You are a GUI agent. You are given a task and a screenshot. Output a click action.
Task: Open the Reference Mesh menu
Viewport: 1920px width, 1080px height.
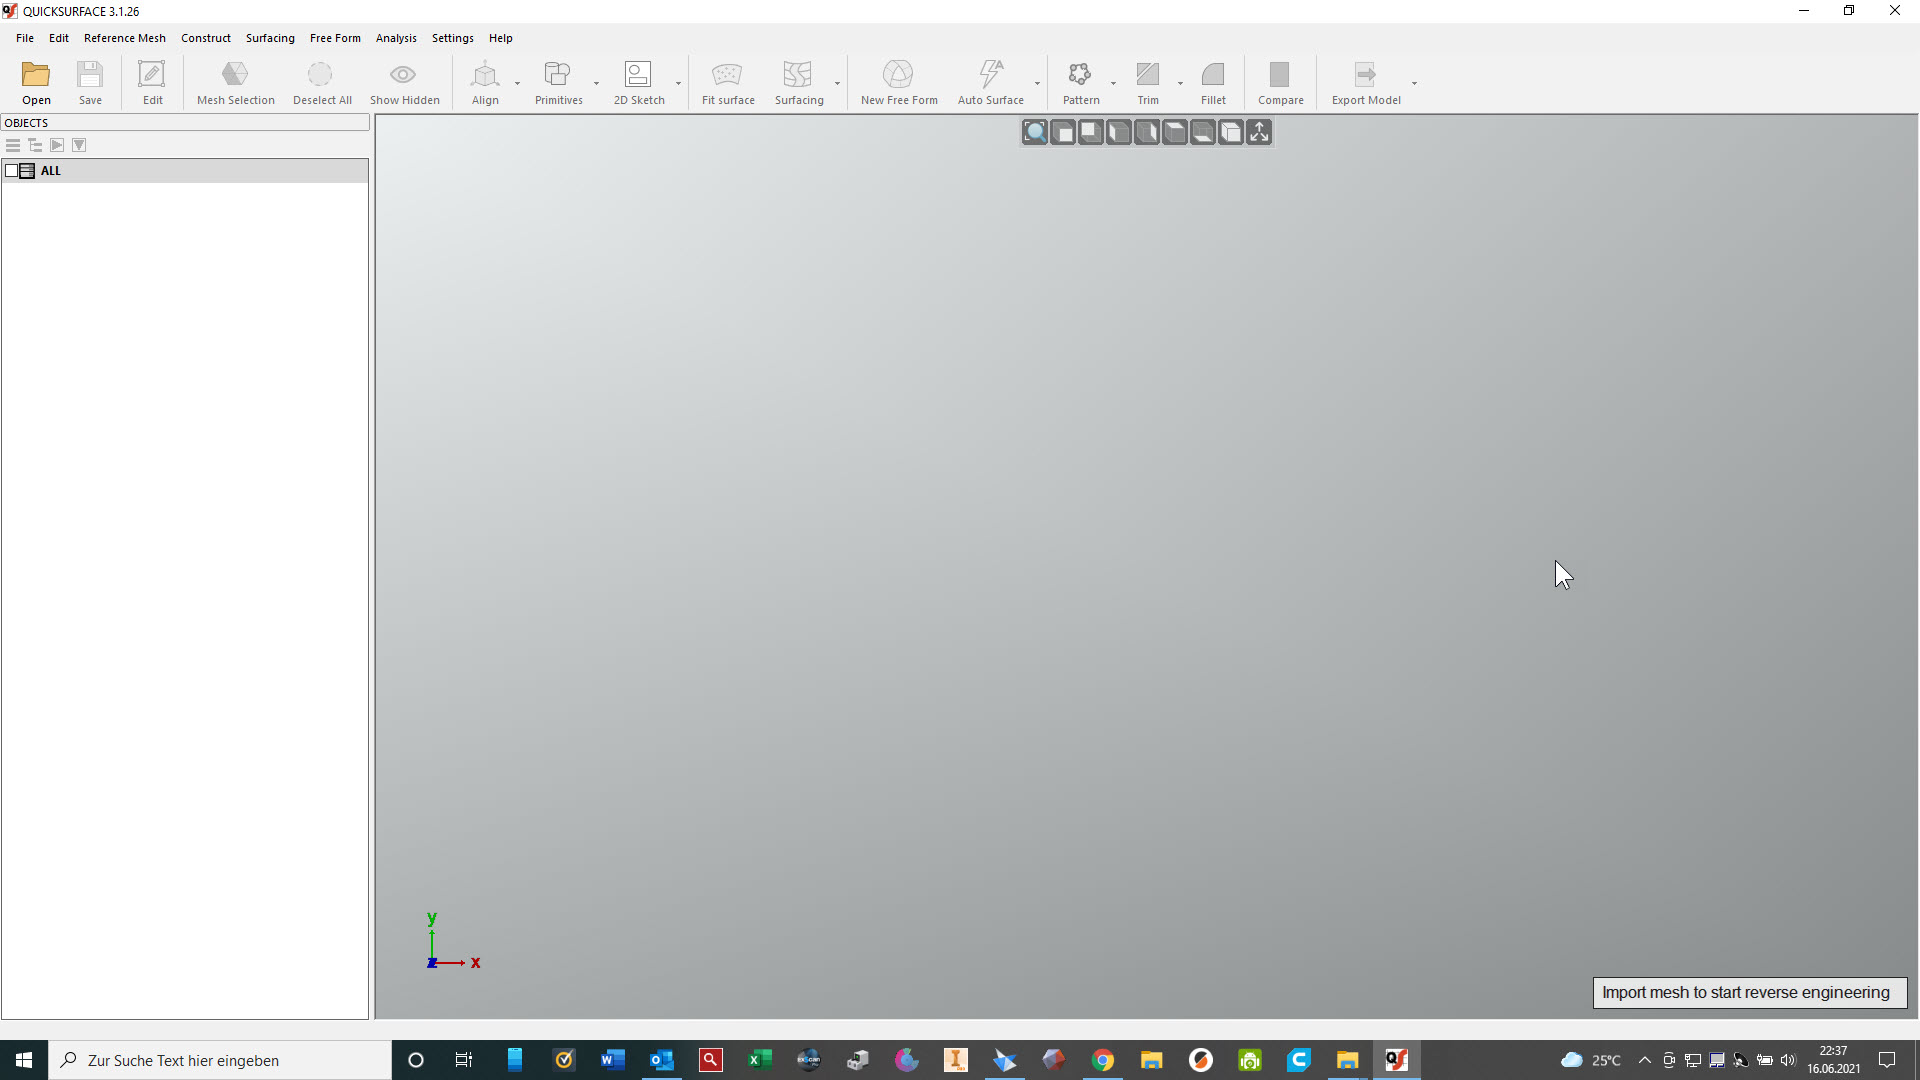pyautogui.click(x=125, y=38)
